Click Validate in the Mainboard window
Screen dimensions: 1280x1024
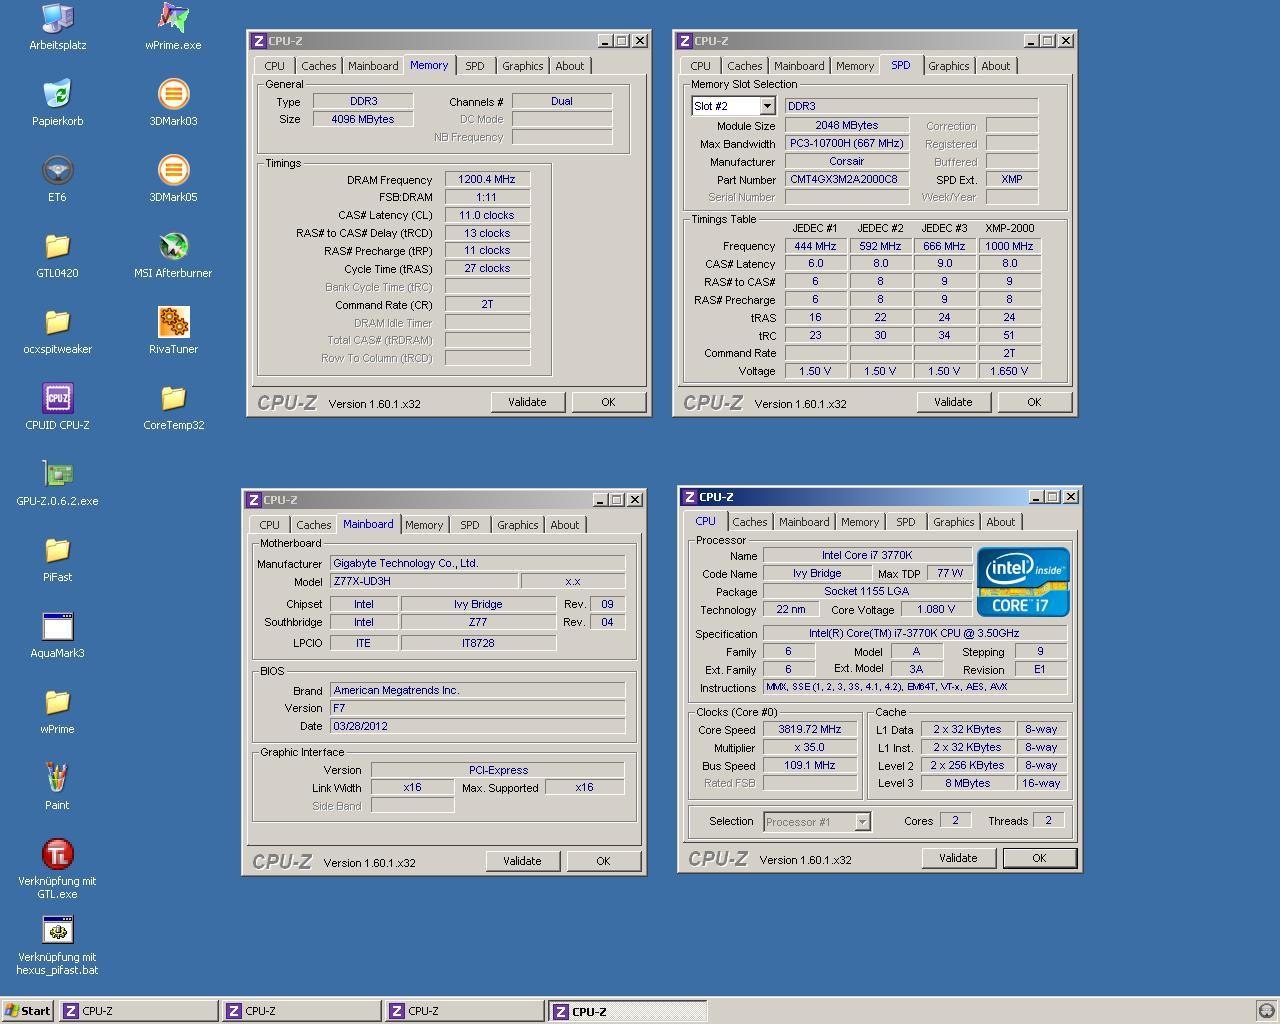pyautogui.click(x=522, y=861)
